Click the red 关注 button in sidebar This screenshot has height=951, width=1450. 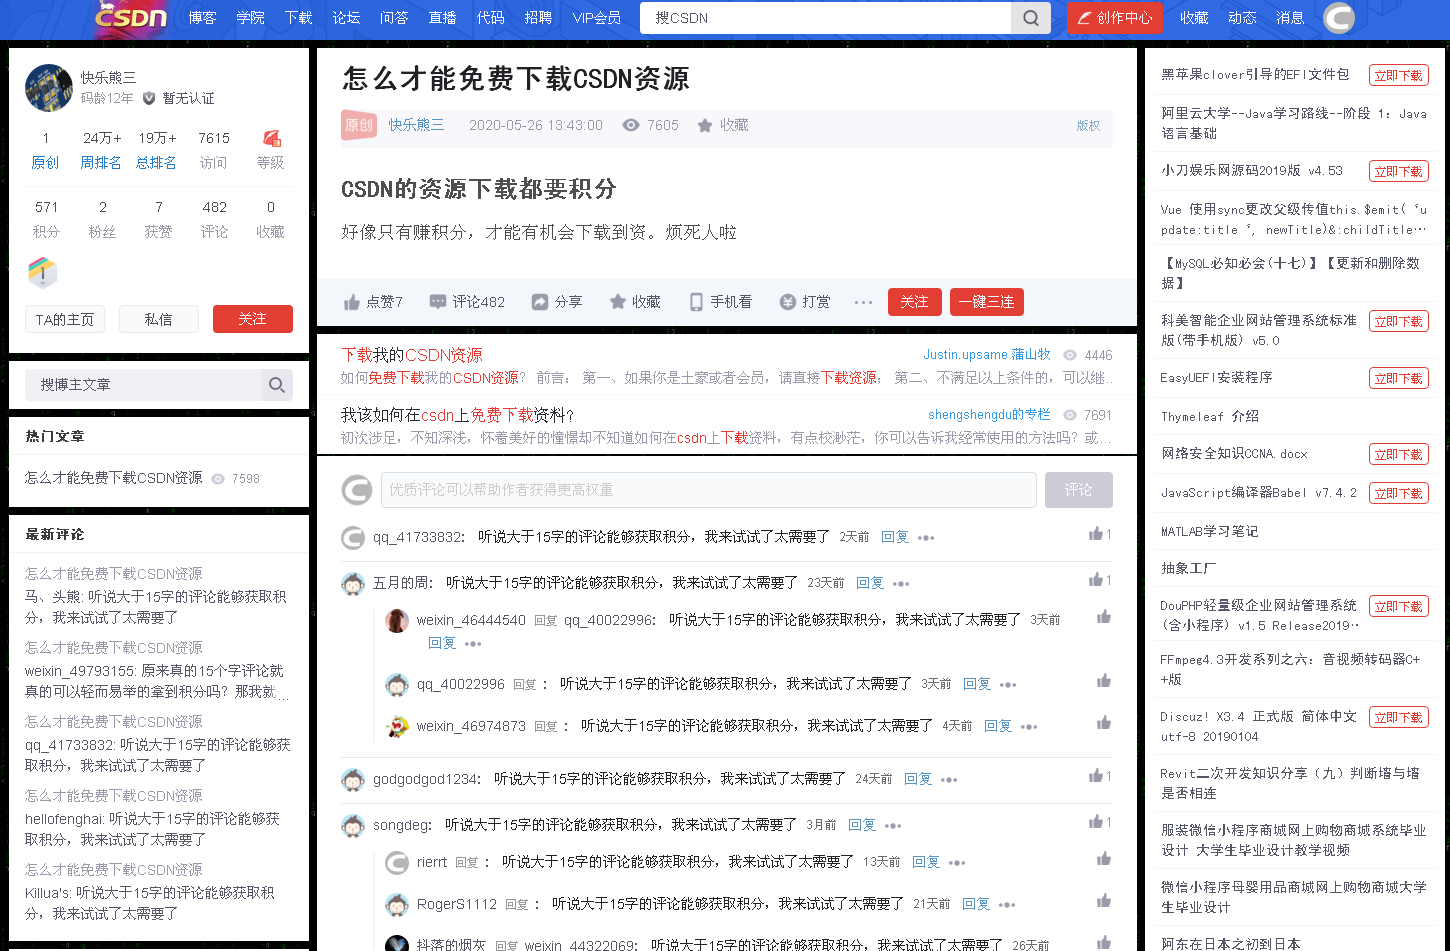[253, 319]
